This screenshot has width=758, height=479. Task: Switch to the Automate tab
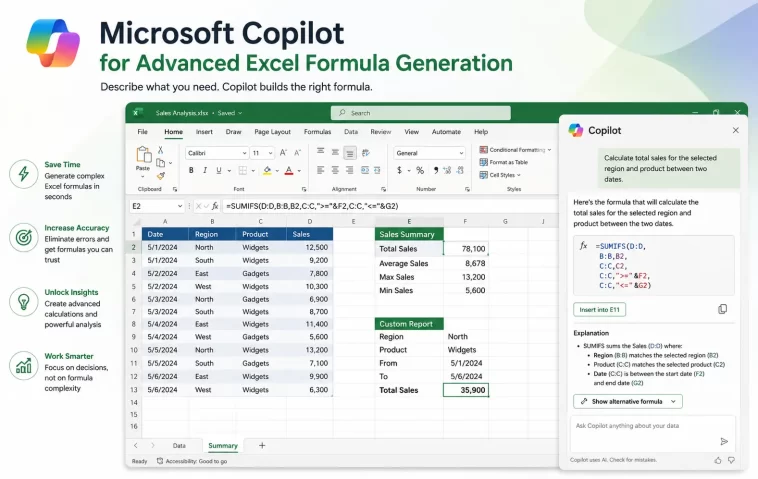tap(446, 131)
